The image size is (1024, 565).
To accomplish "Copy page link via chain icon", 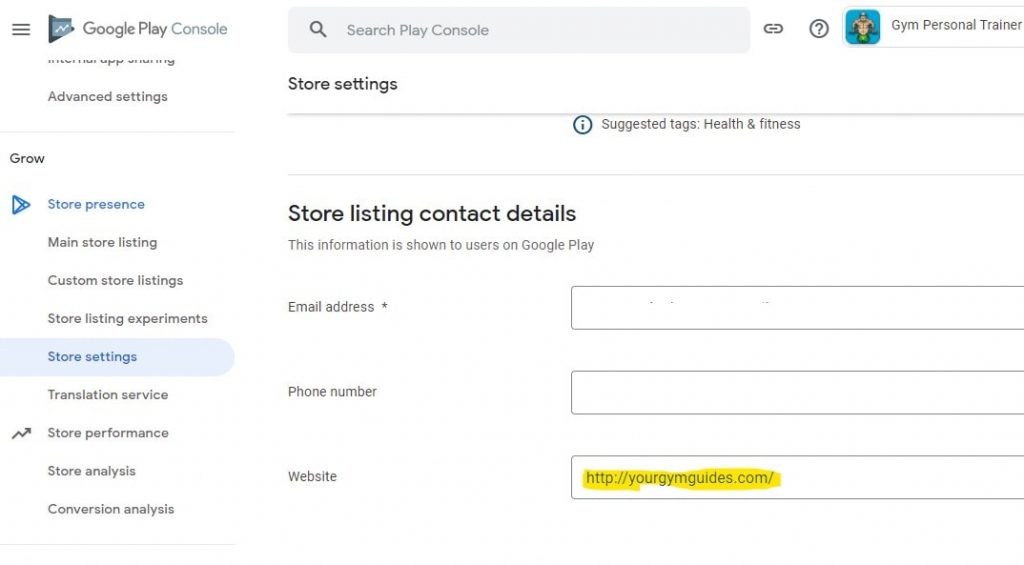I will tap(773, 28).
